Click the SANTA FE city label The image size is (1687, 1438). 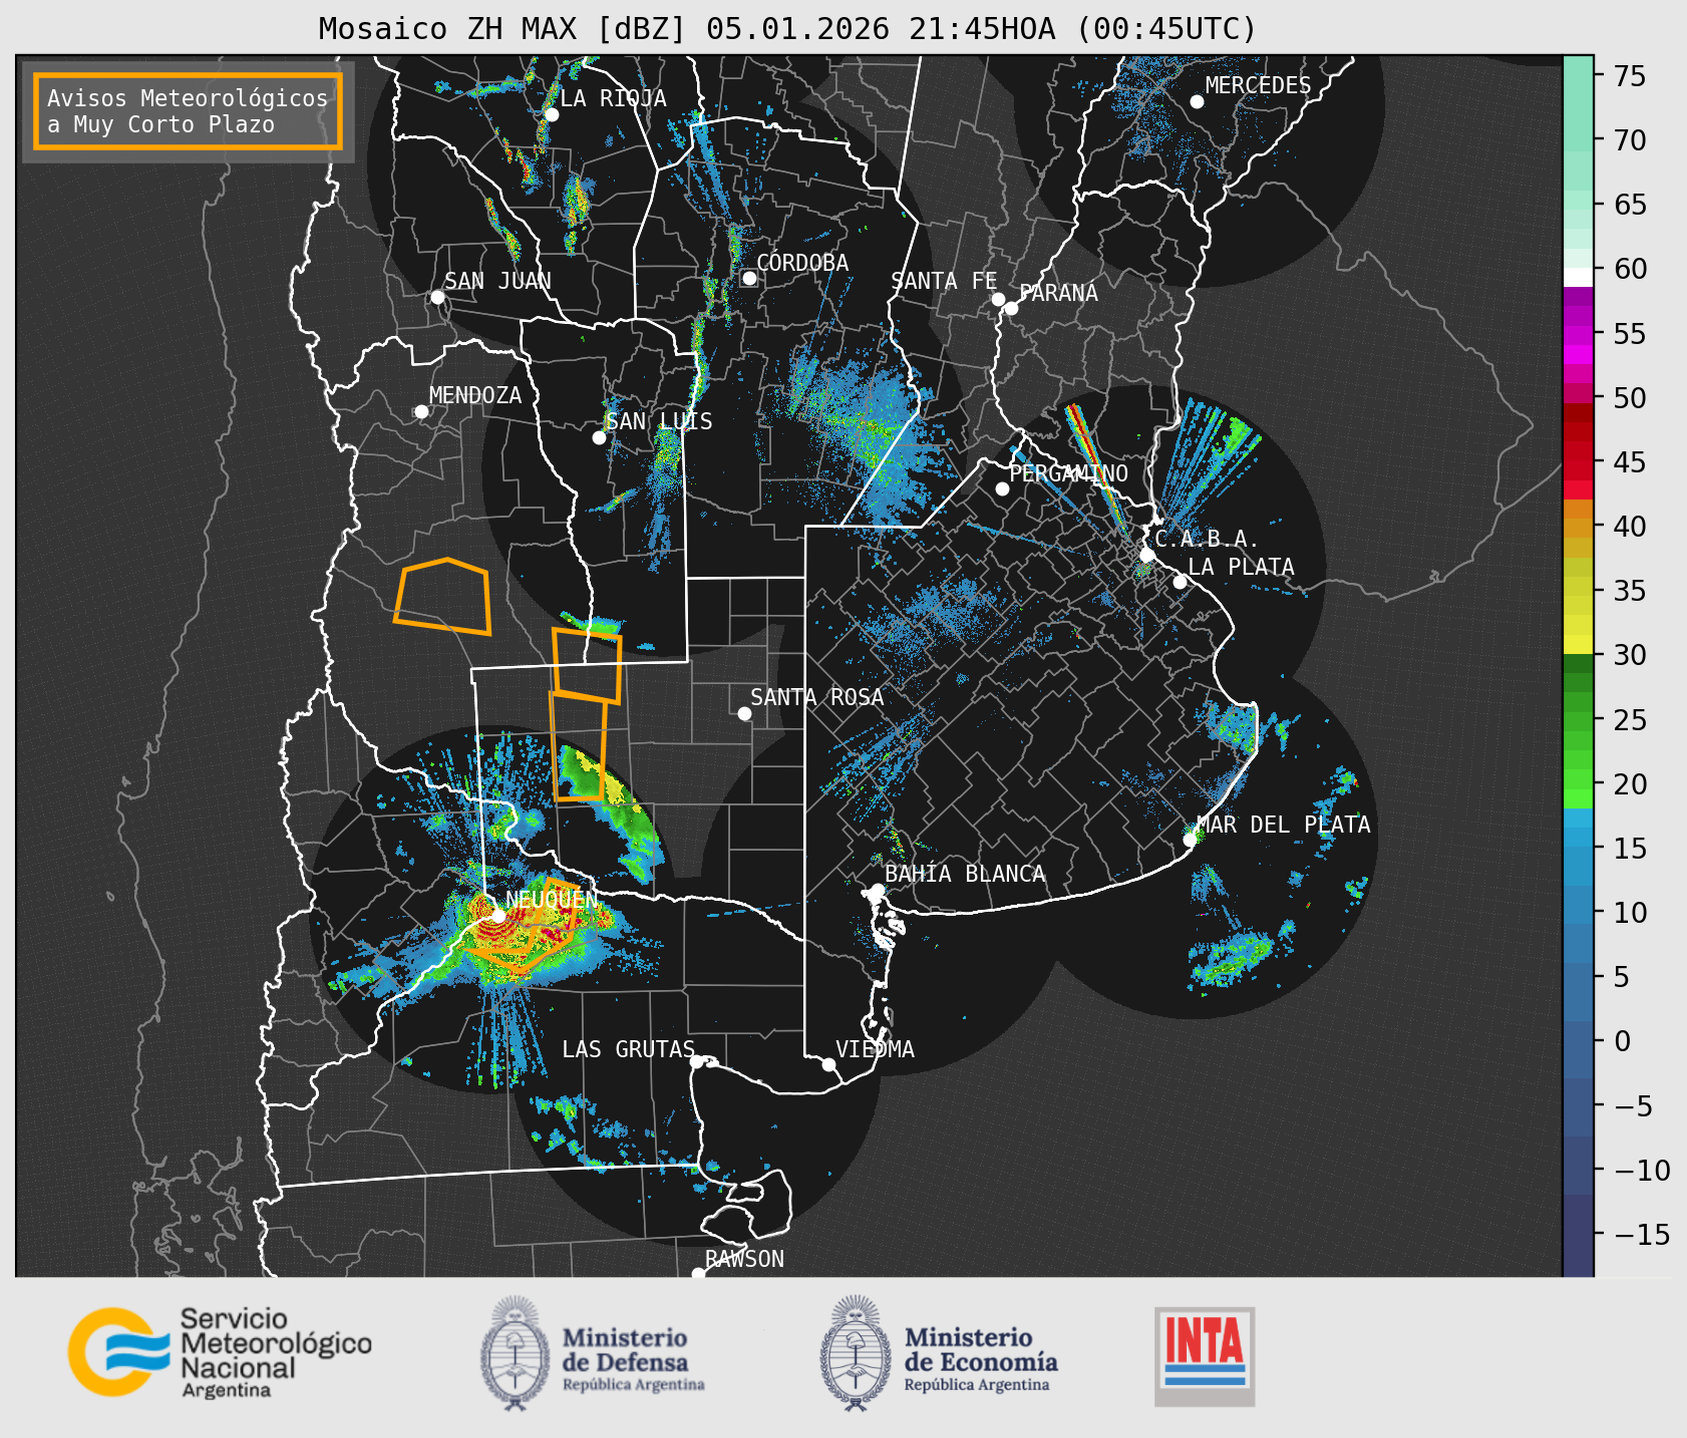point(944,281)
